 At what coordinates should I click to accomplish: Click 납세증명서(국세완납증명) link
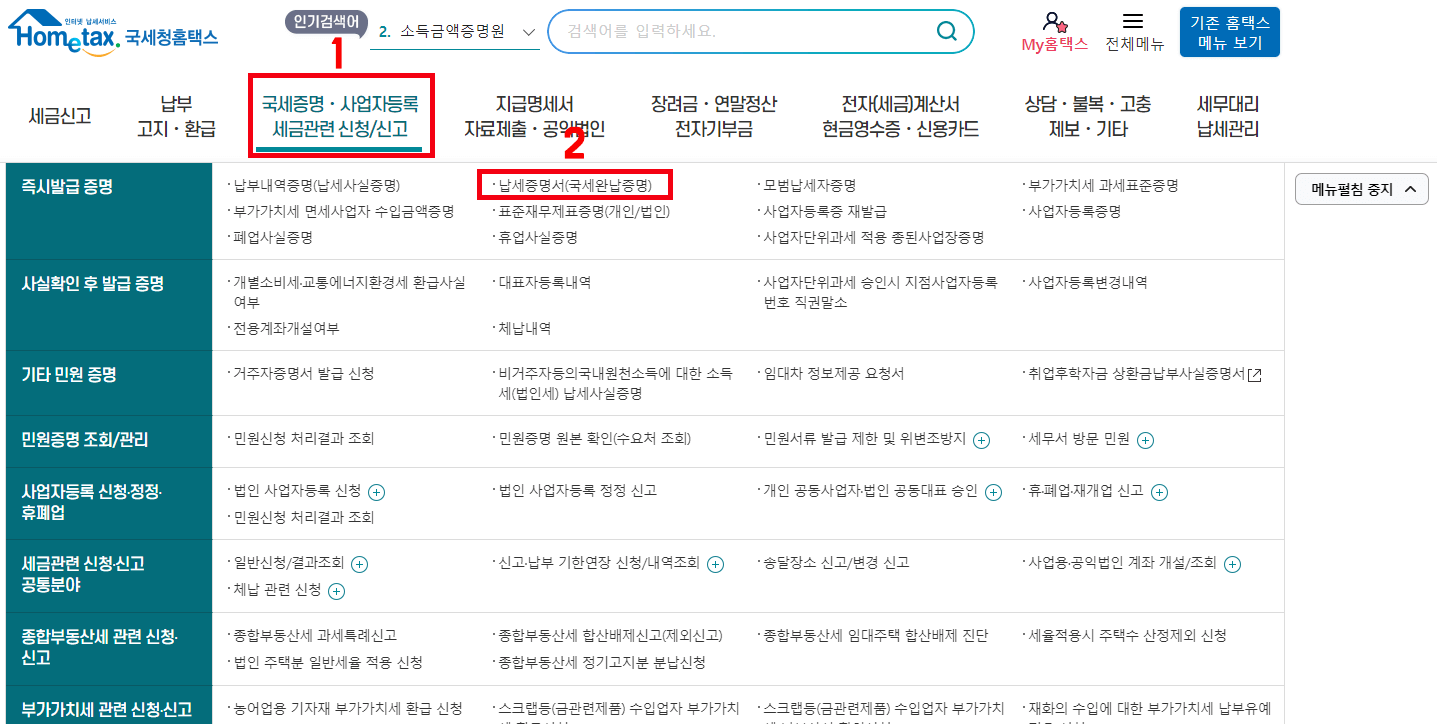click(575, 185)
